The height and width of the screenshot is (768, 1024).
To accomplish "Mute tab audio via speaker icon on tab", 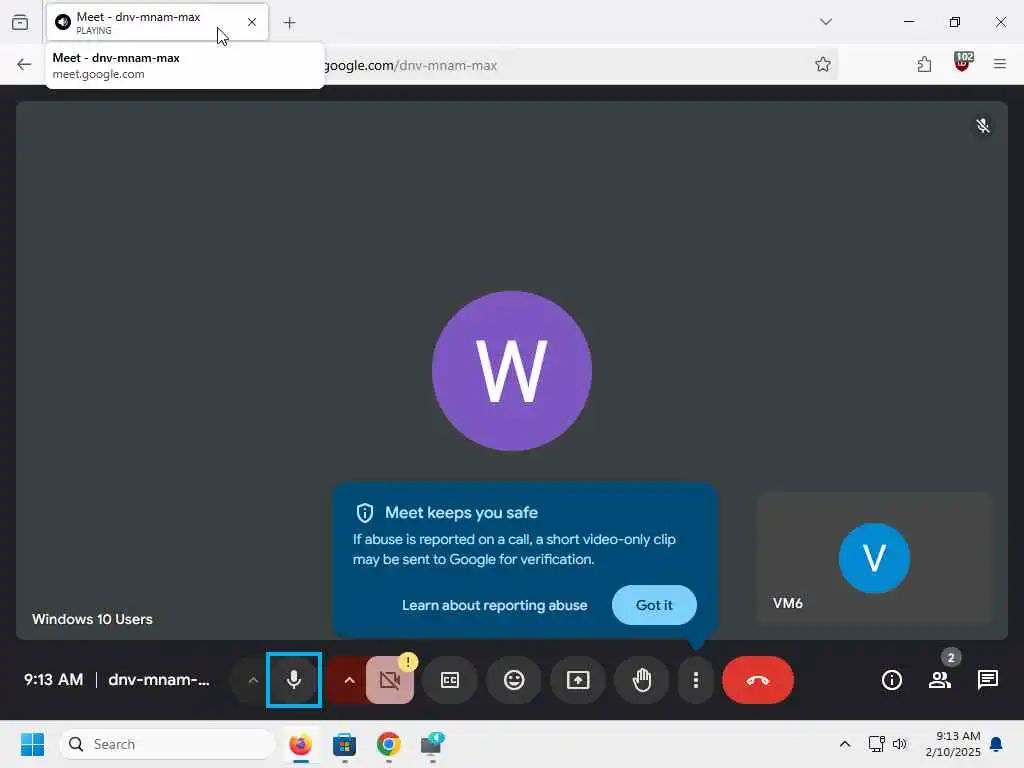I will (63, 22).
